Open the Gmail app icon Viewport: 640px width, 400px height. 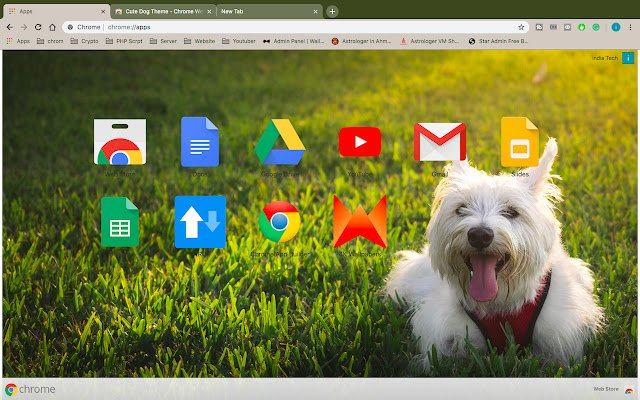[x=440, y=142]
